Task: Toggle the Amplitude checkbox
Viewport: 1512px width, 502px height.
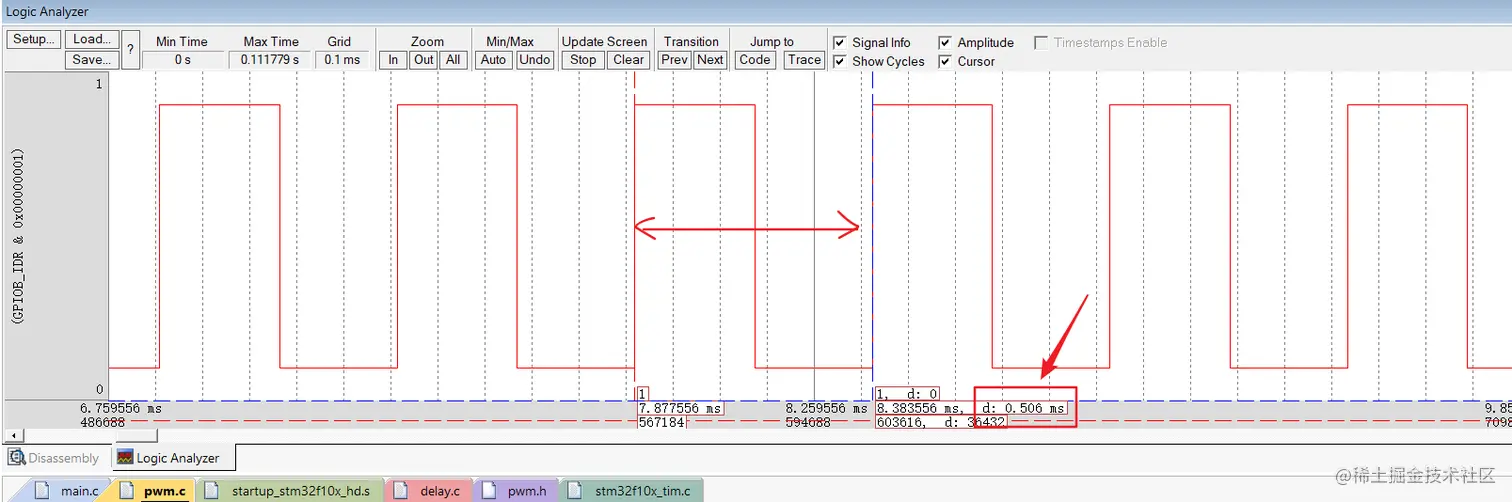Action: tap(945, 42)
